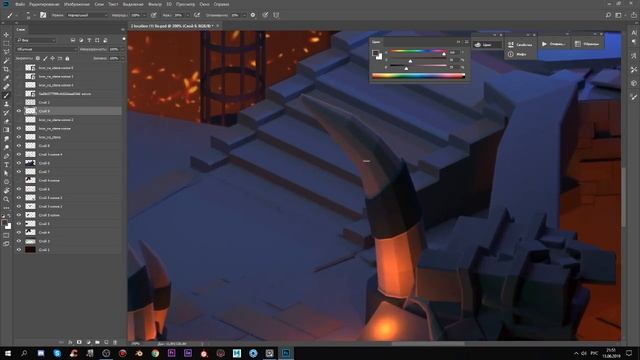Expand the smoothing percentage arrow
The image size is (640, 360).
[x=244, y=15]
